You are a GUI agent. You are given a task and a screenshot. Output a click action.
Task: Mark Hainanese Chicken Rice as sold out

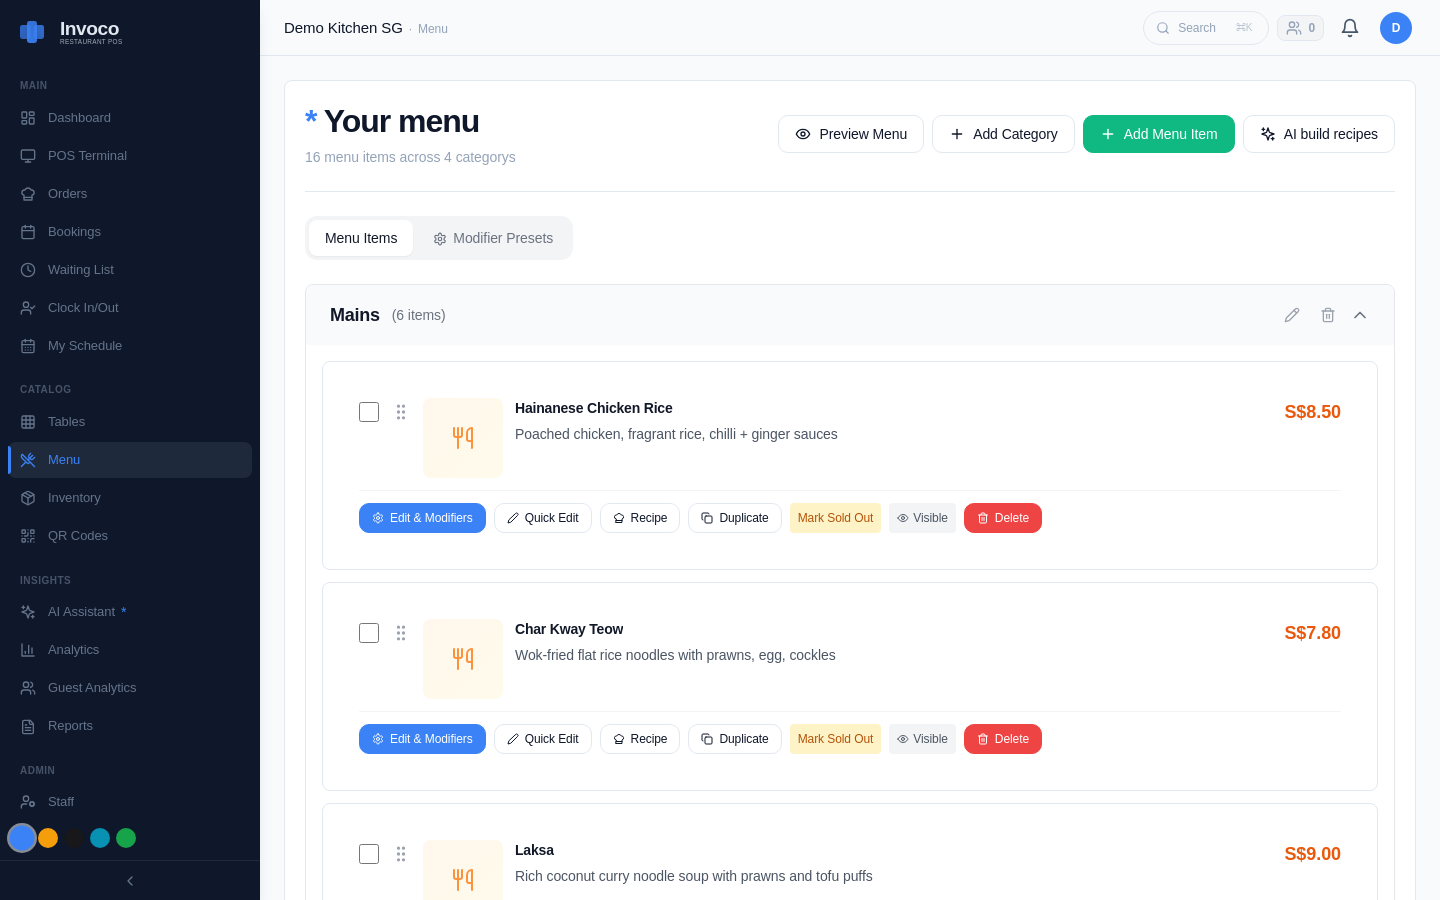[835, 518]
